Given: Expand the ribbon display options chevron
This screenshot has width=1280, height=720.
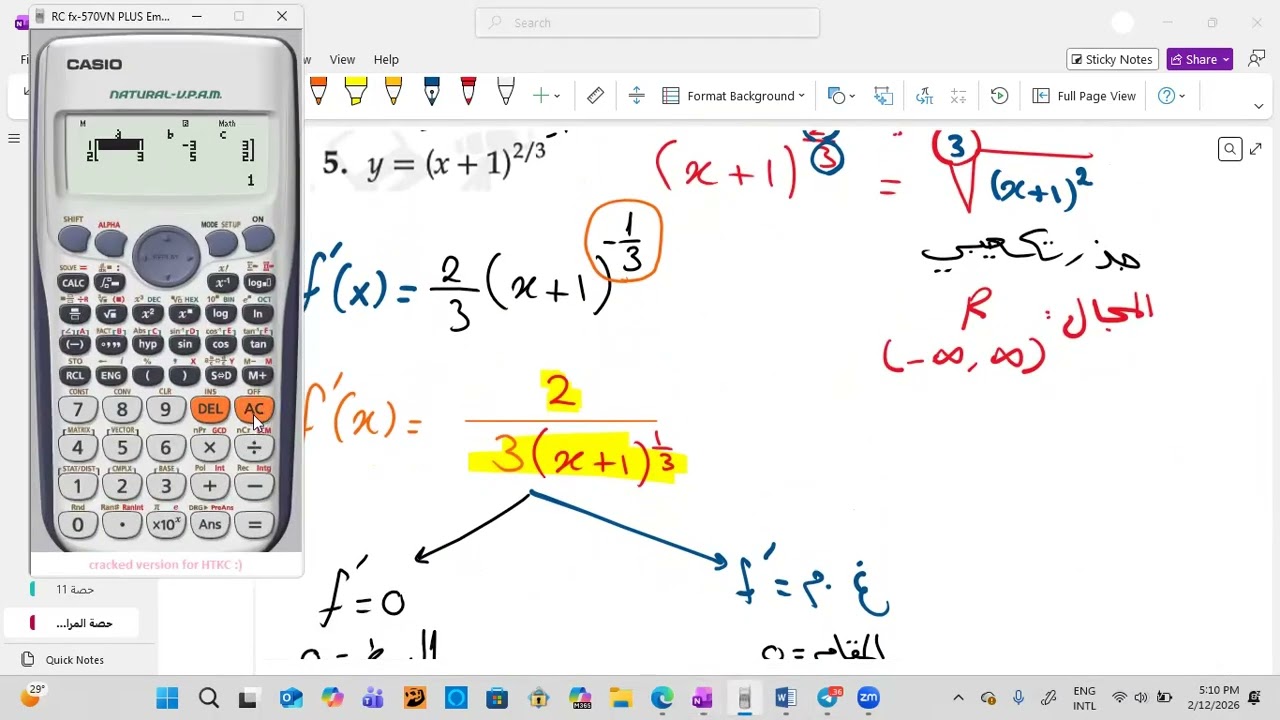Looking at the screenshot, I should click(x=1258, y=106).
